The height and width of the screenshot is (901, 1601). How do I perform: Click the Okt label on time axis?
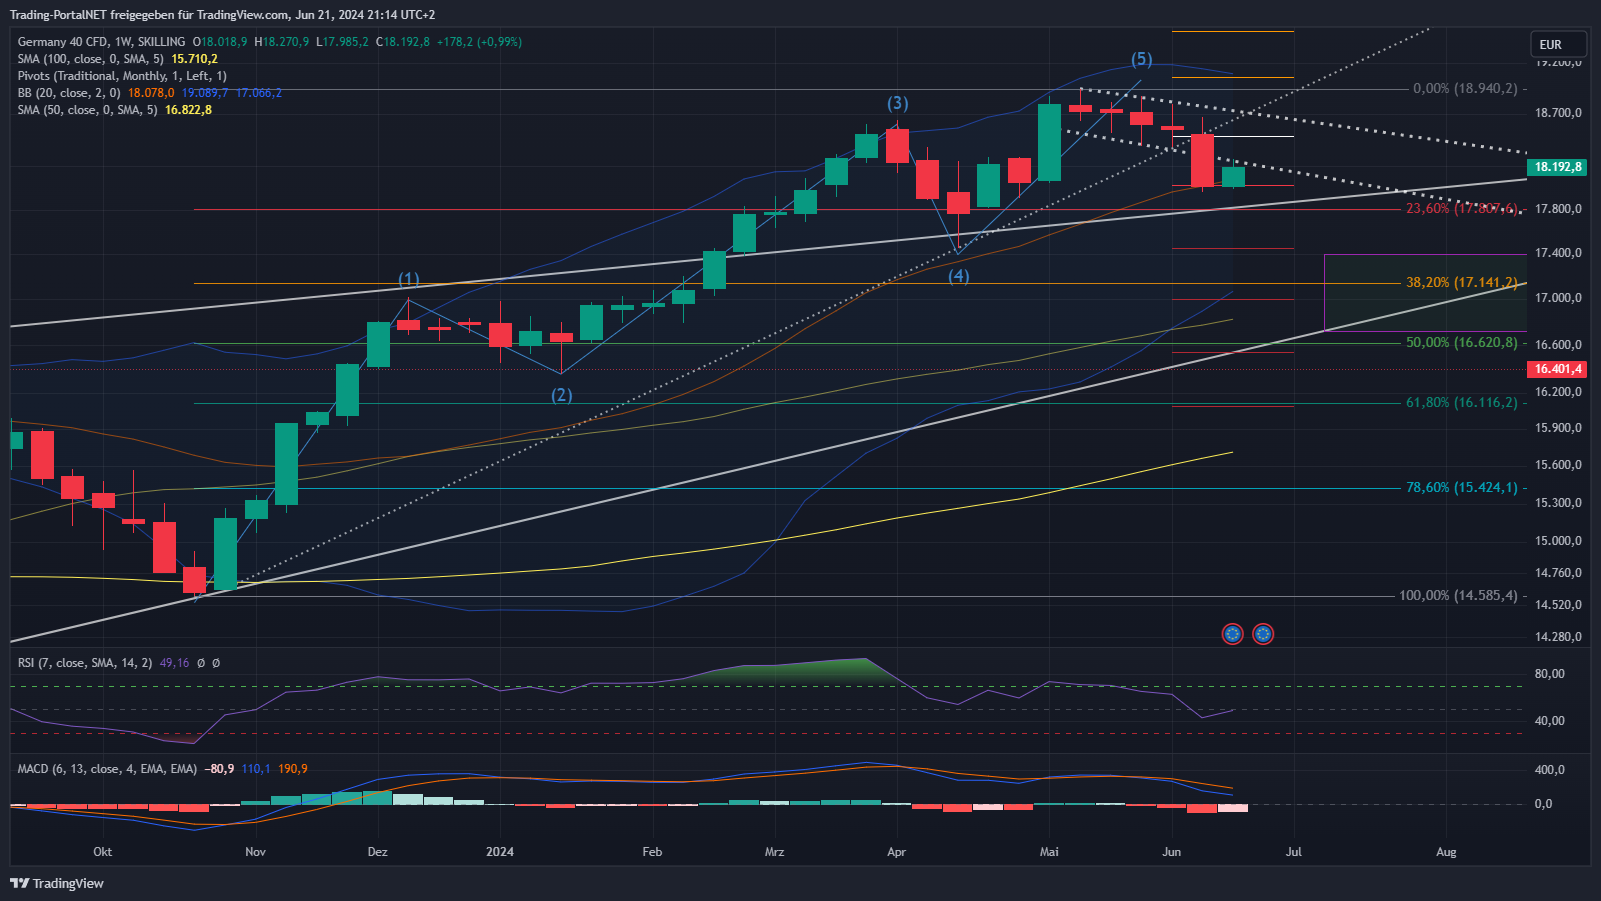pos(102,852)
